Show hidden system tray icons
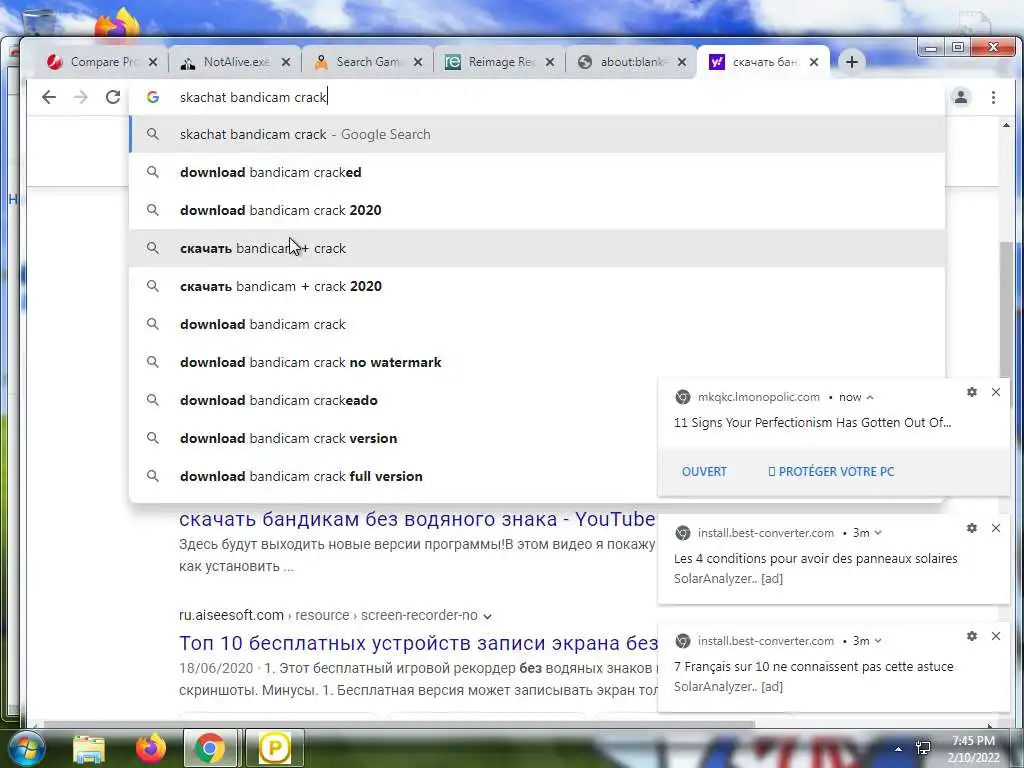Viewport: 1024px width, 768px height. 899,749
